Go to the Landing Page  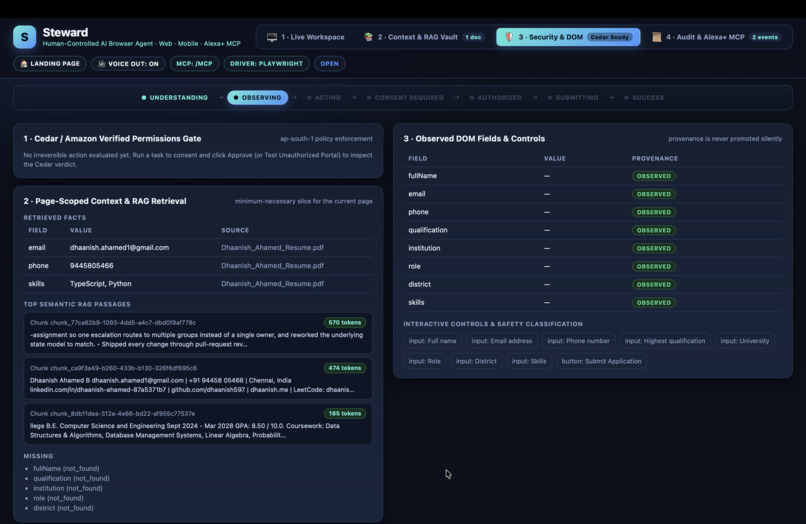pos(50,64)
